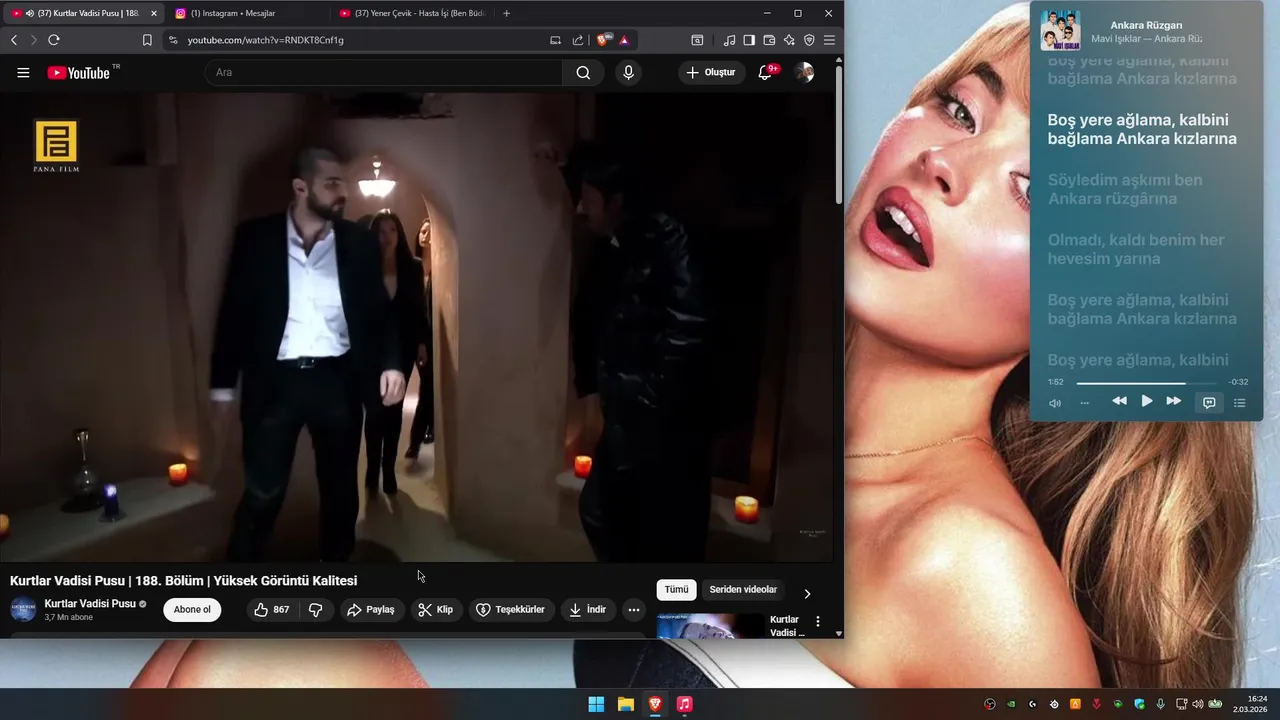Select the Seriden videolar filter chip
The image size is (1280, 720).
[743, 590]
